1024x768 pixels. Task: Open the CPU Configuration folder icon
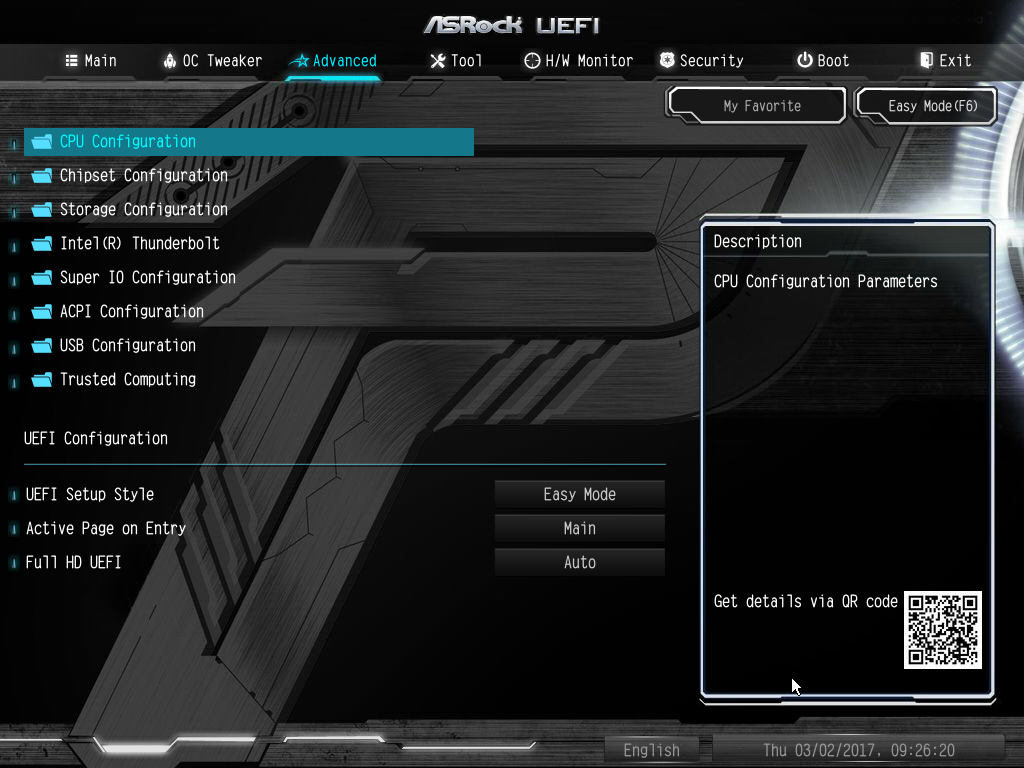pos(42,142)
